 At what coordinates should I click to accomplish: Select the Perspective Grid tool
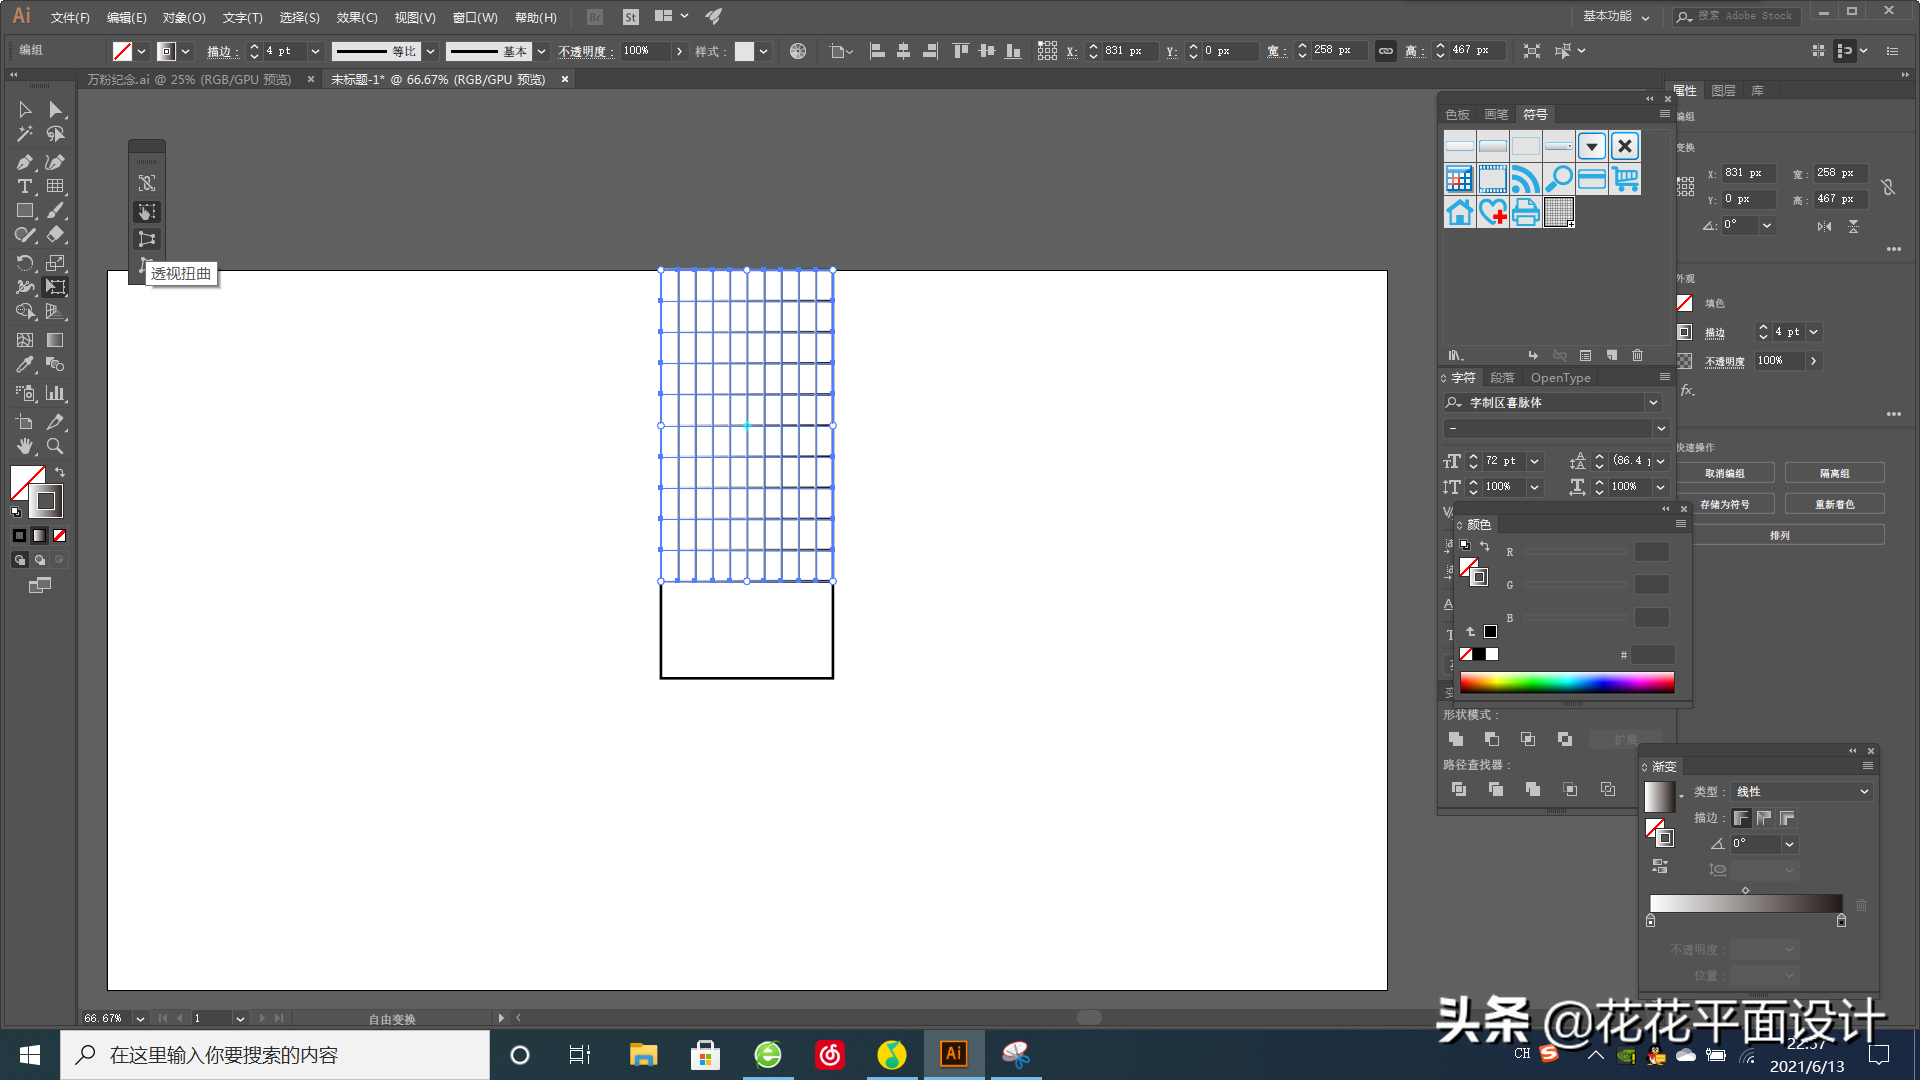coord(55,312)
